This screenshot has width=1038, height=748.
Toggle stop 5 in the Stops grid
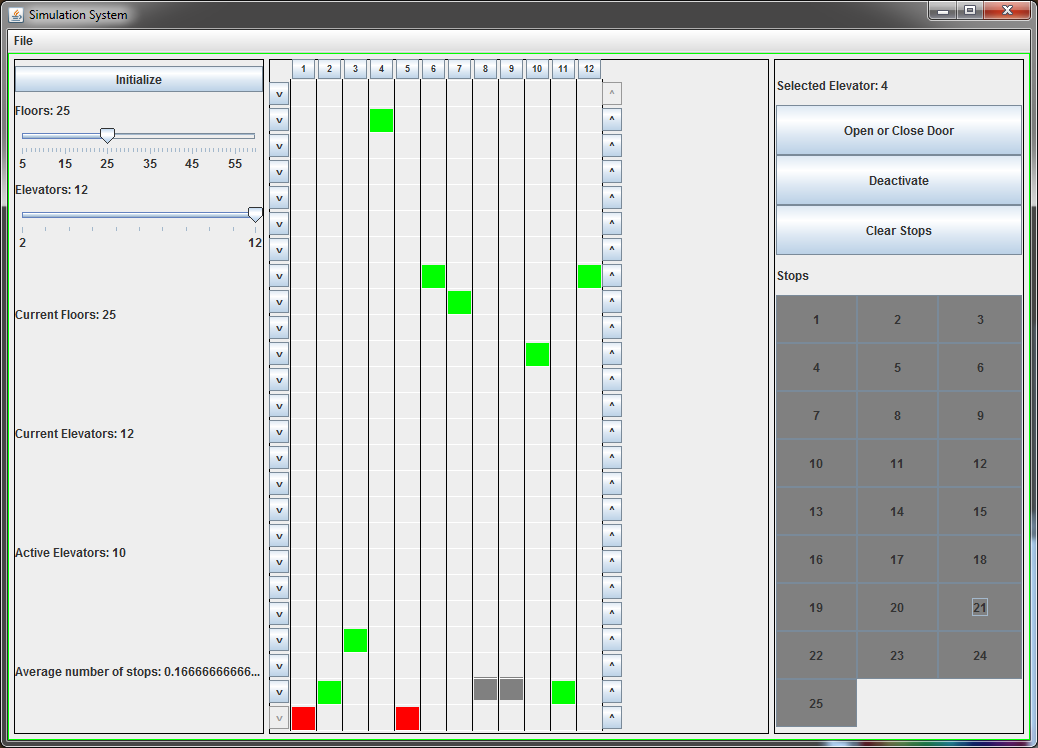[x=897, y=367]
